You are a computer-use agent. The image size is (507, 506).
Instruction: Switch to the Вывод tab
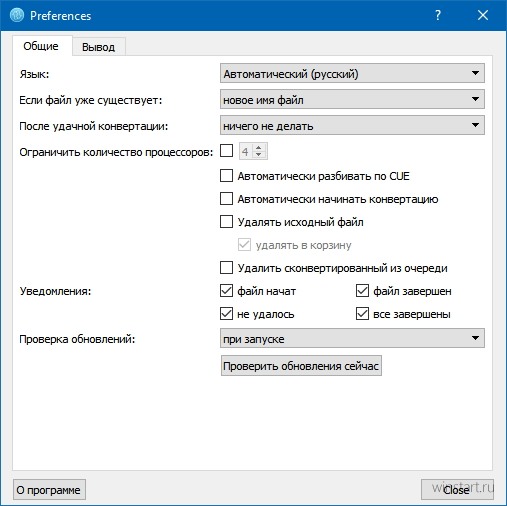click(x=98, y=47)
